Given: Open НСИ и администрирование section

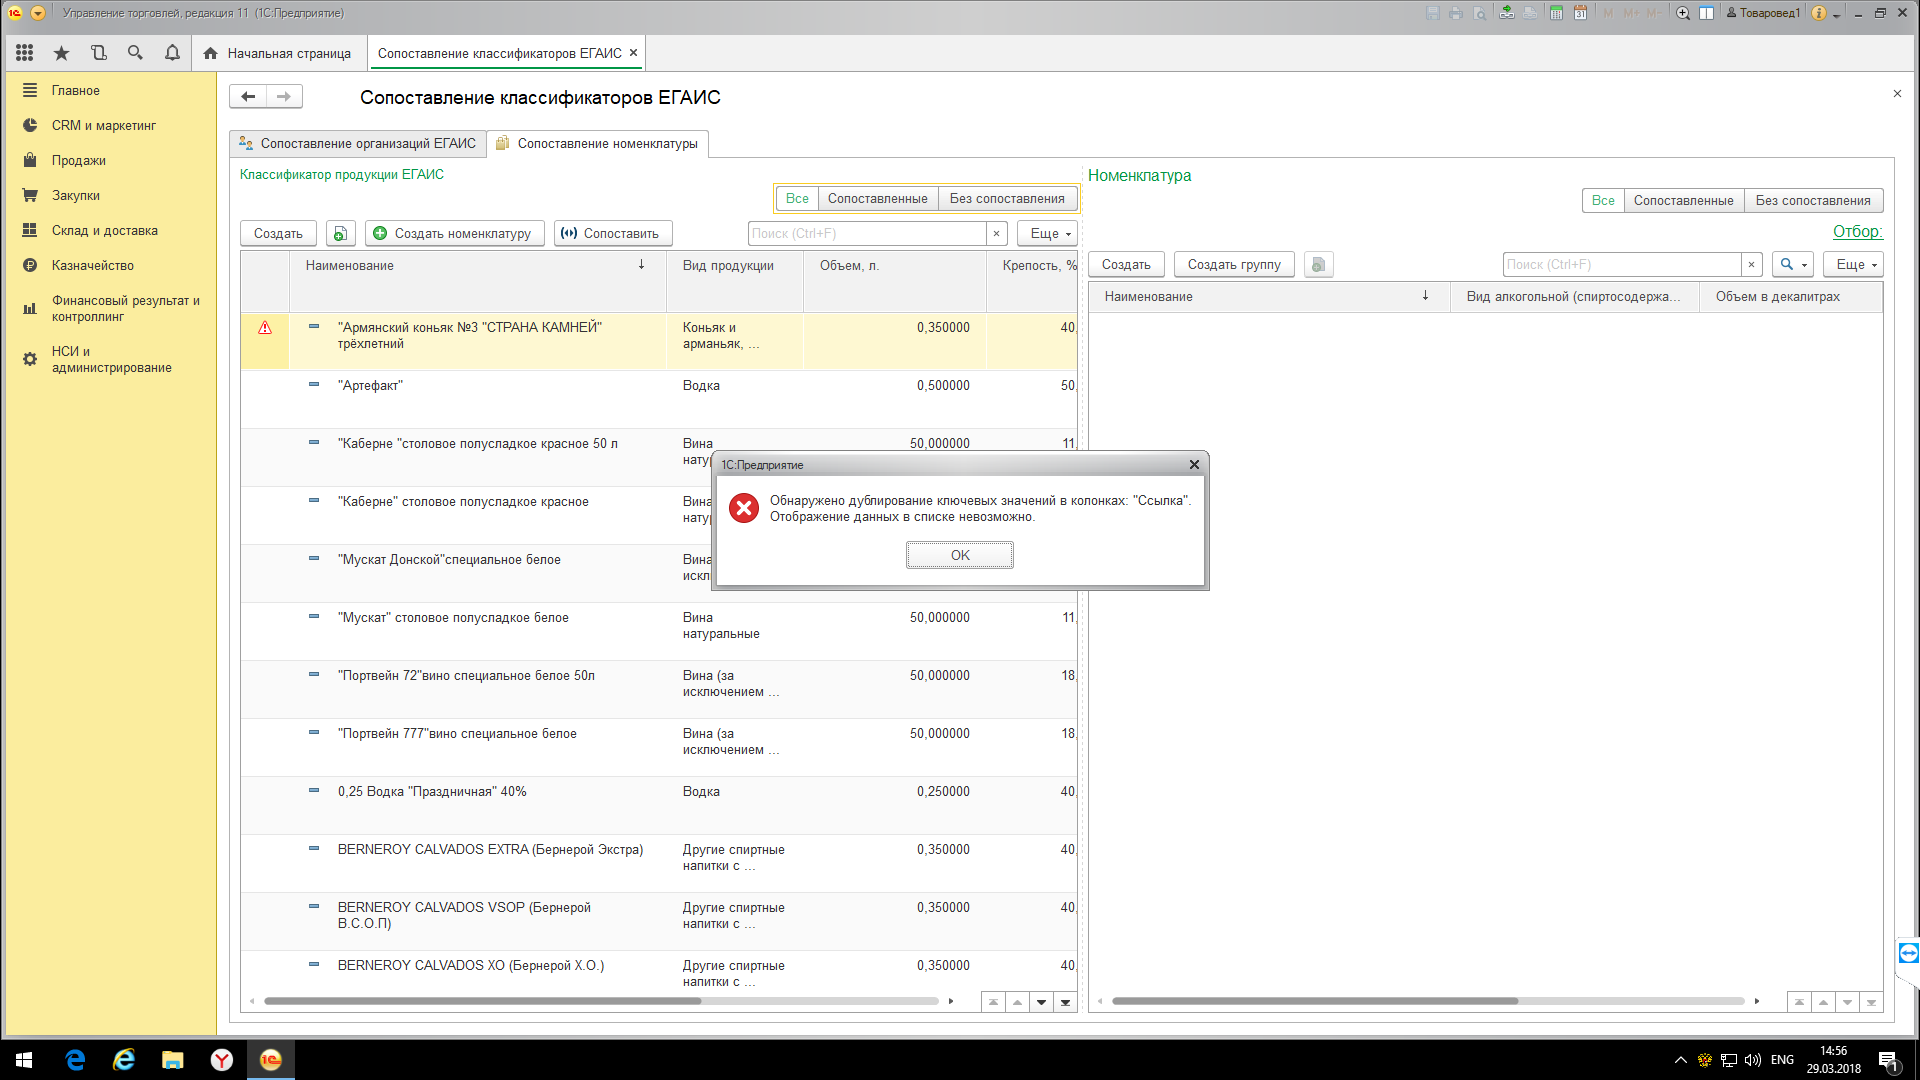Looking at the screenshot, I should click(111, 360).
